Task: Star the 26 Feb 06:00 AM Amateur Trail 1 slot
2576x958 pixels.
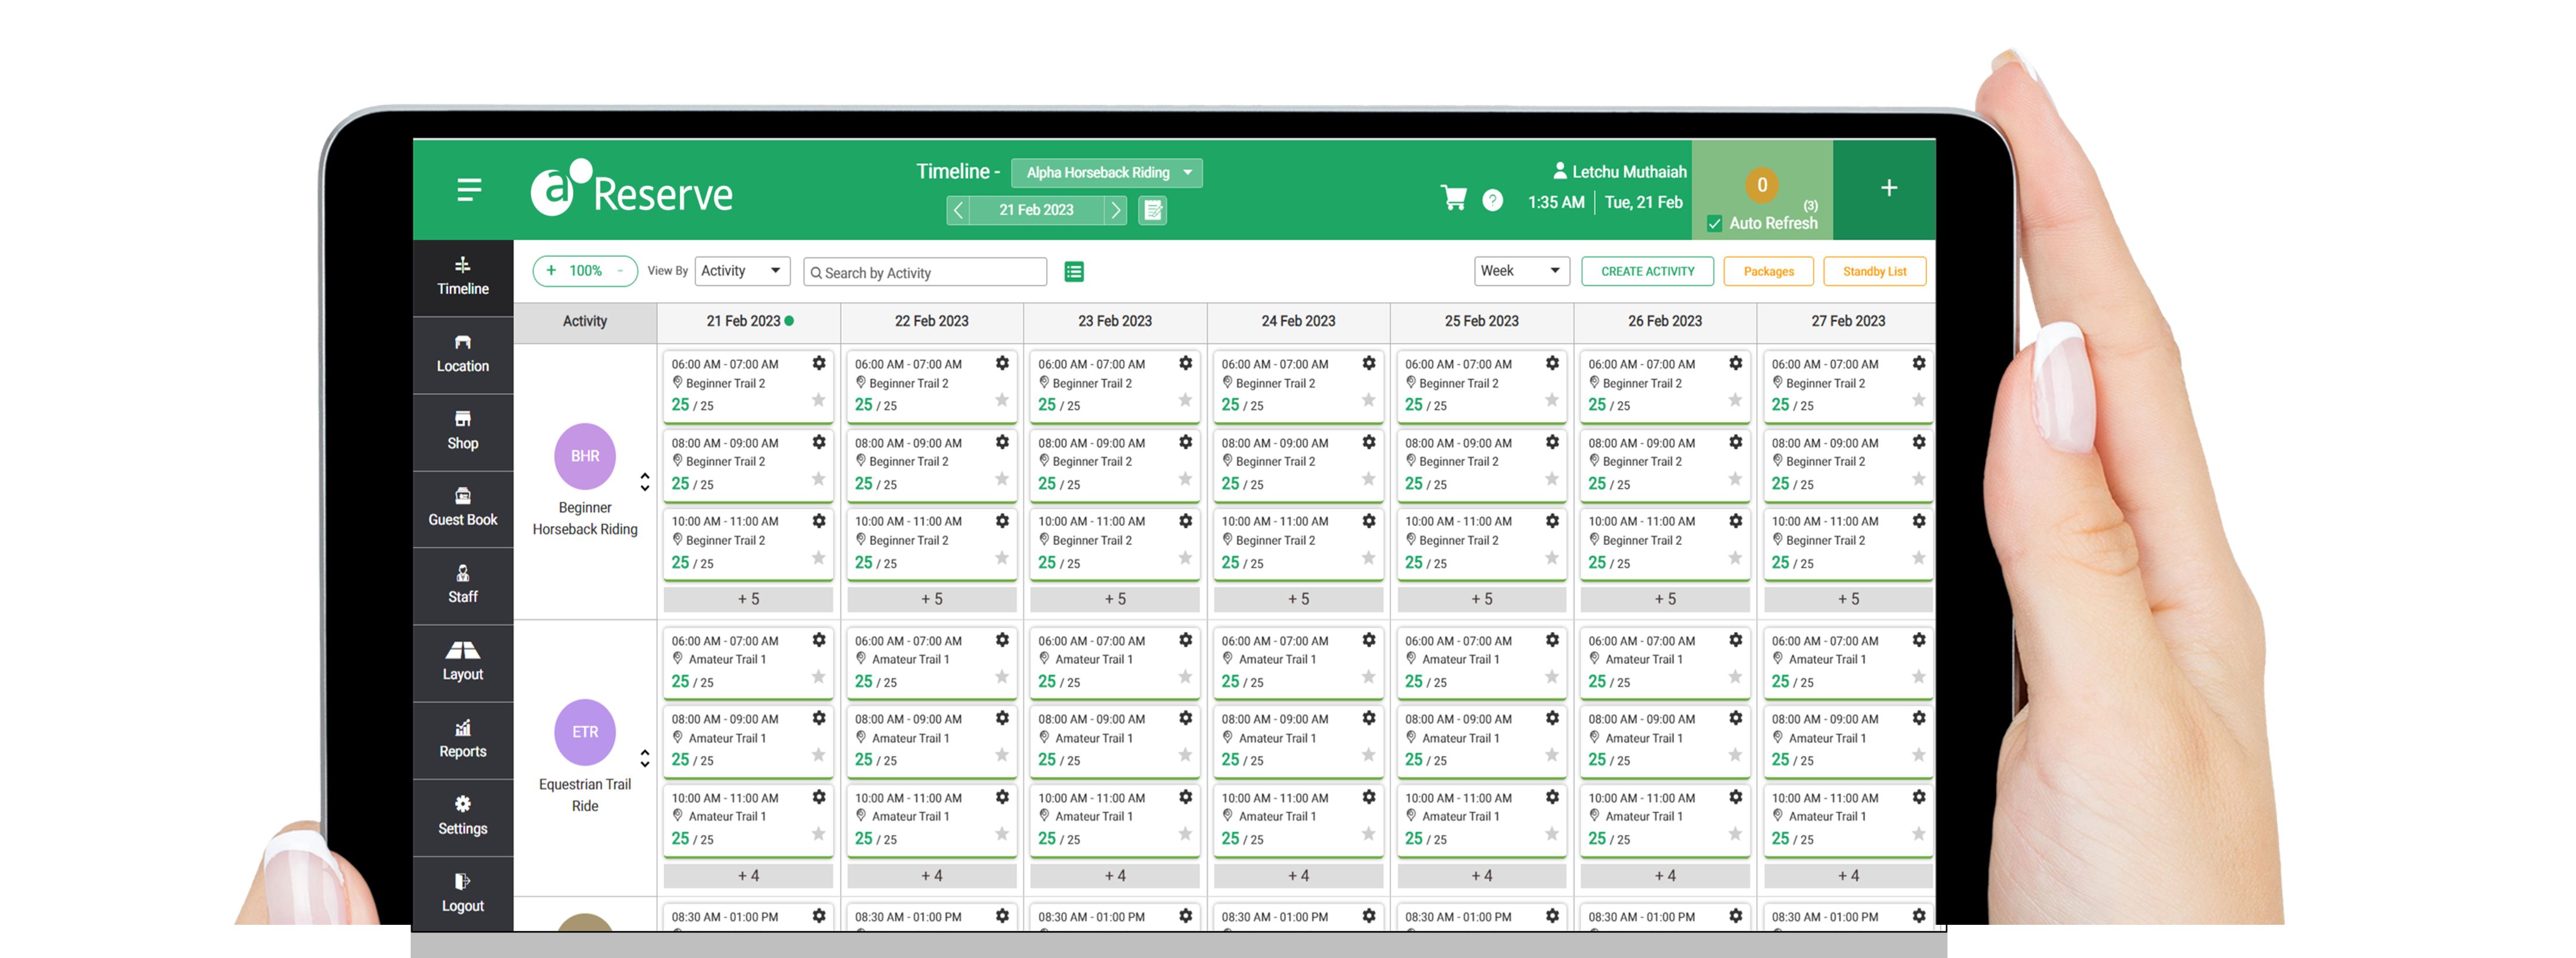Action: pos(1735,677)
